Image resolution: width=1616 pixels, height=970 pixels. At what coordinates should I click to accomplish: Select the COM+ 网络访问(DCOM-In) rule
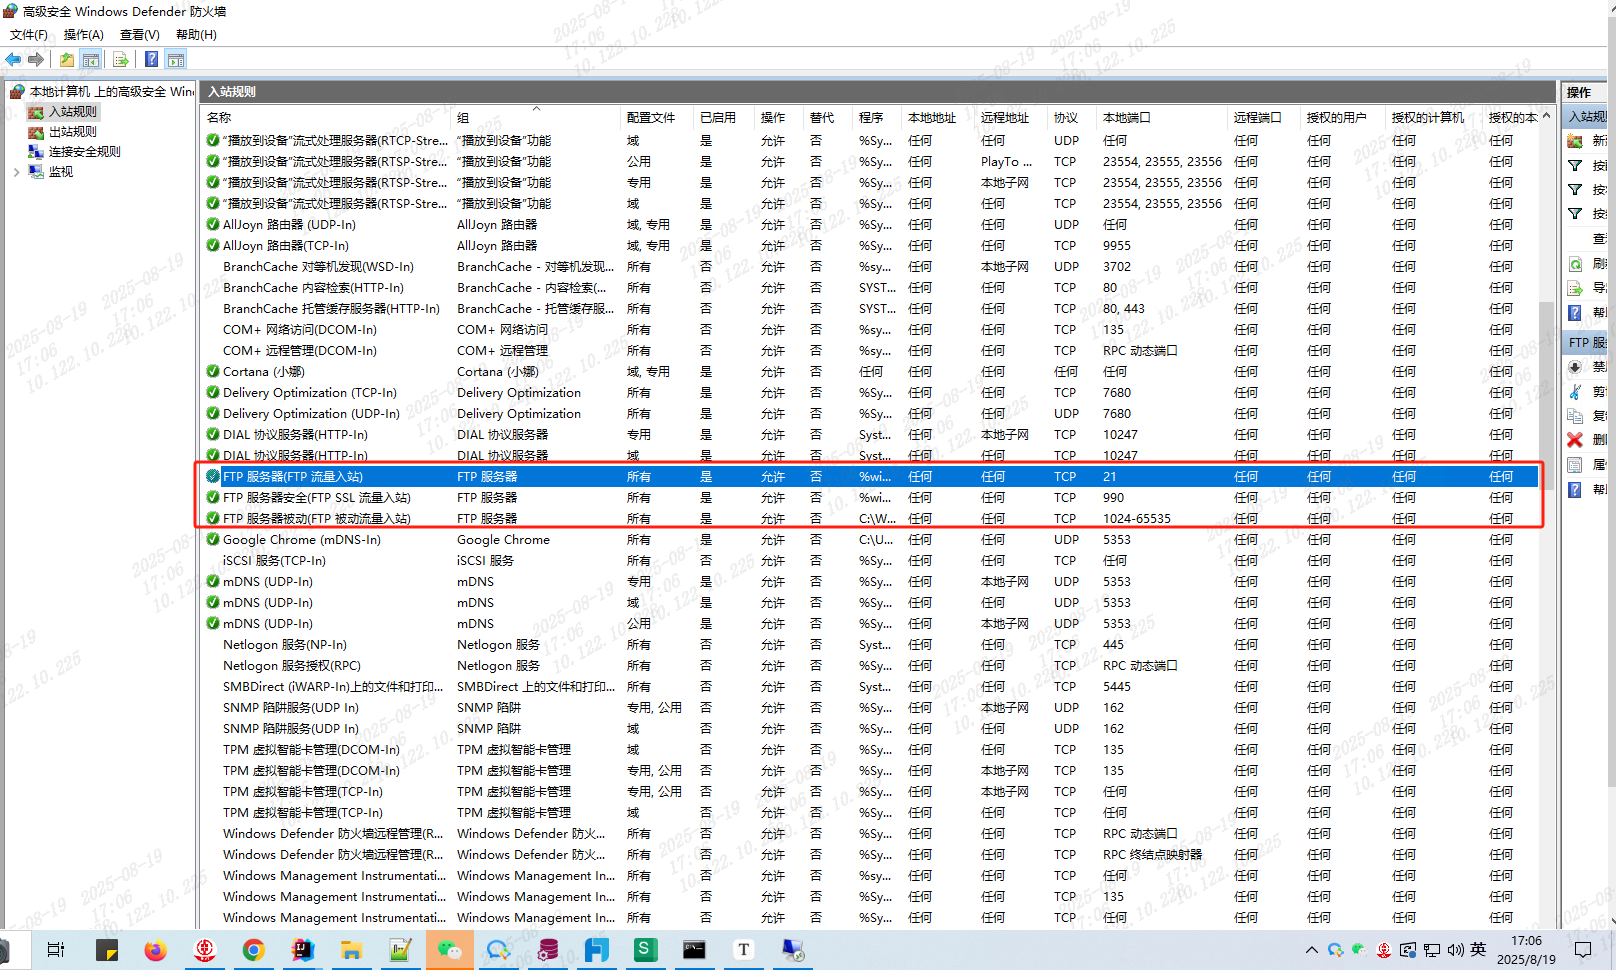[868, 330]
